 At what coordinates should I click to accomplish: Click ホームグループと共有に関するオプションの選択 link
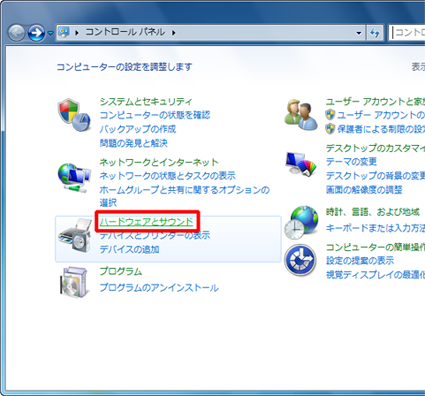coord(185,196)
